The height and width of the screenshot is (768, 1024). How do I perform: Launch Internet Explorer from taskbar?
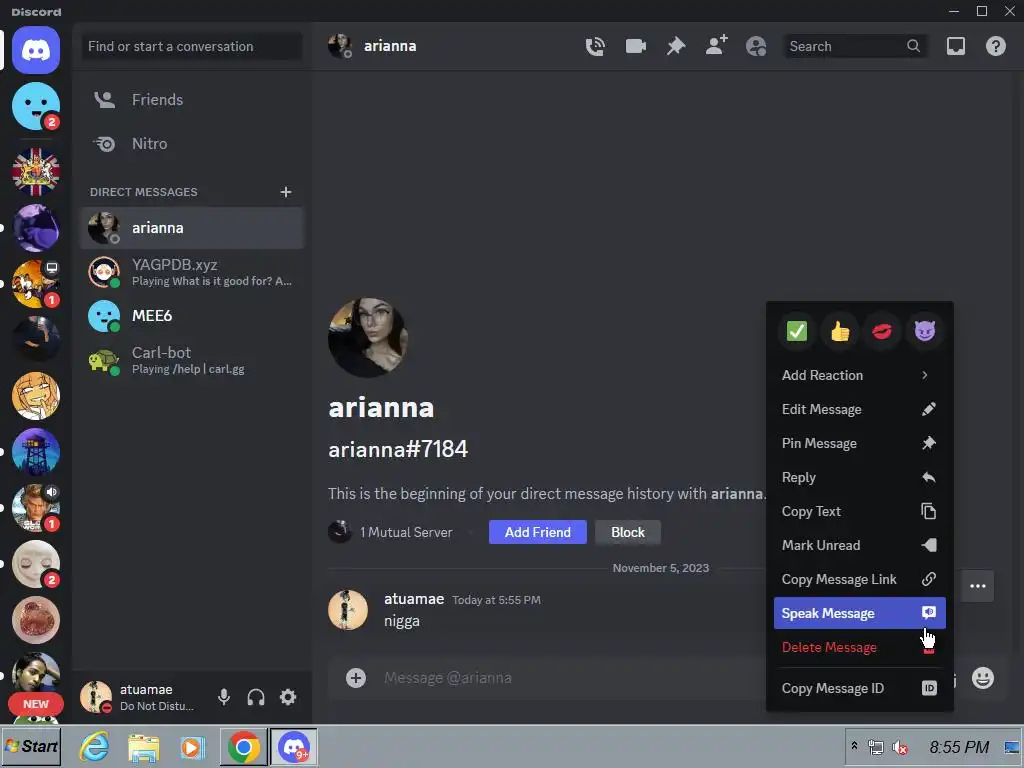click(95, 747)
